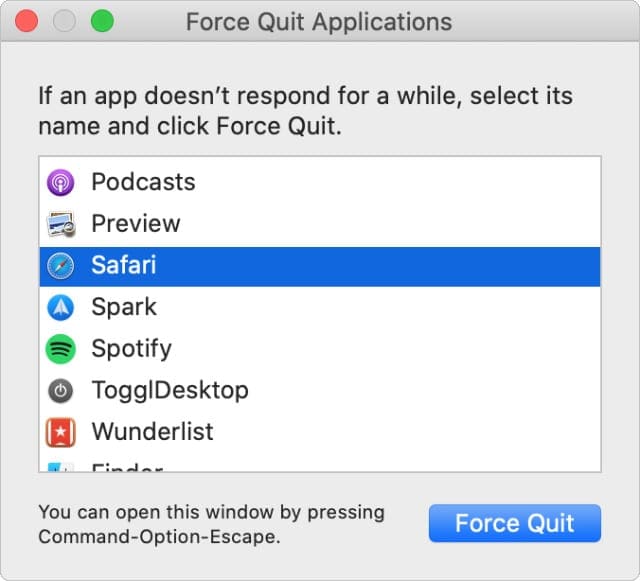Click the partially visible Finder icon
Image resolution: width=640 pixels, height=581 pixels.
(x=61, y=466)
